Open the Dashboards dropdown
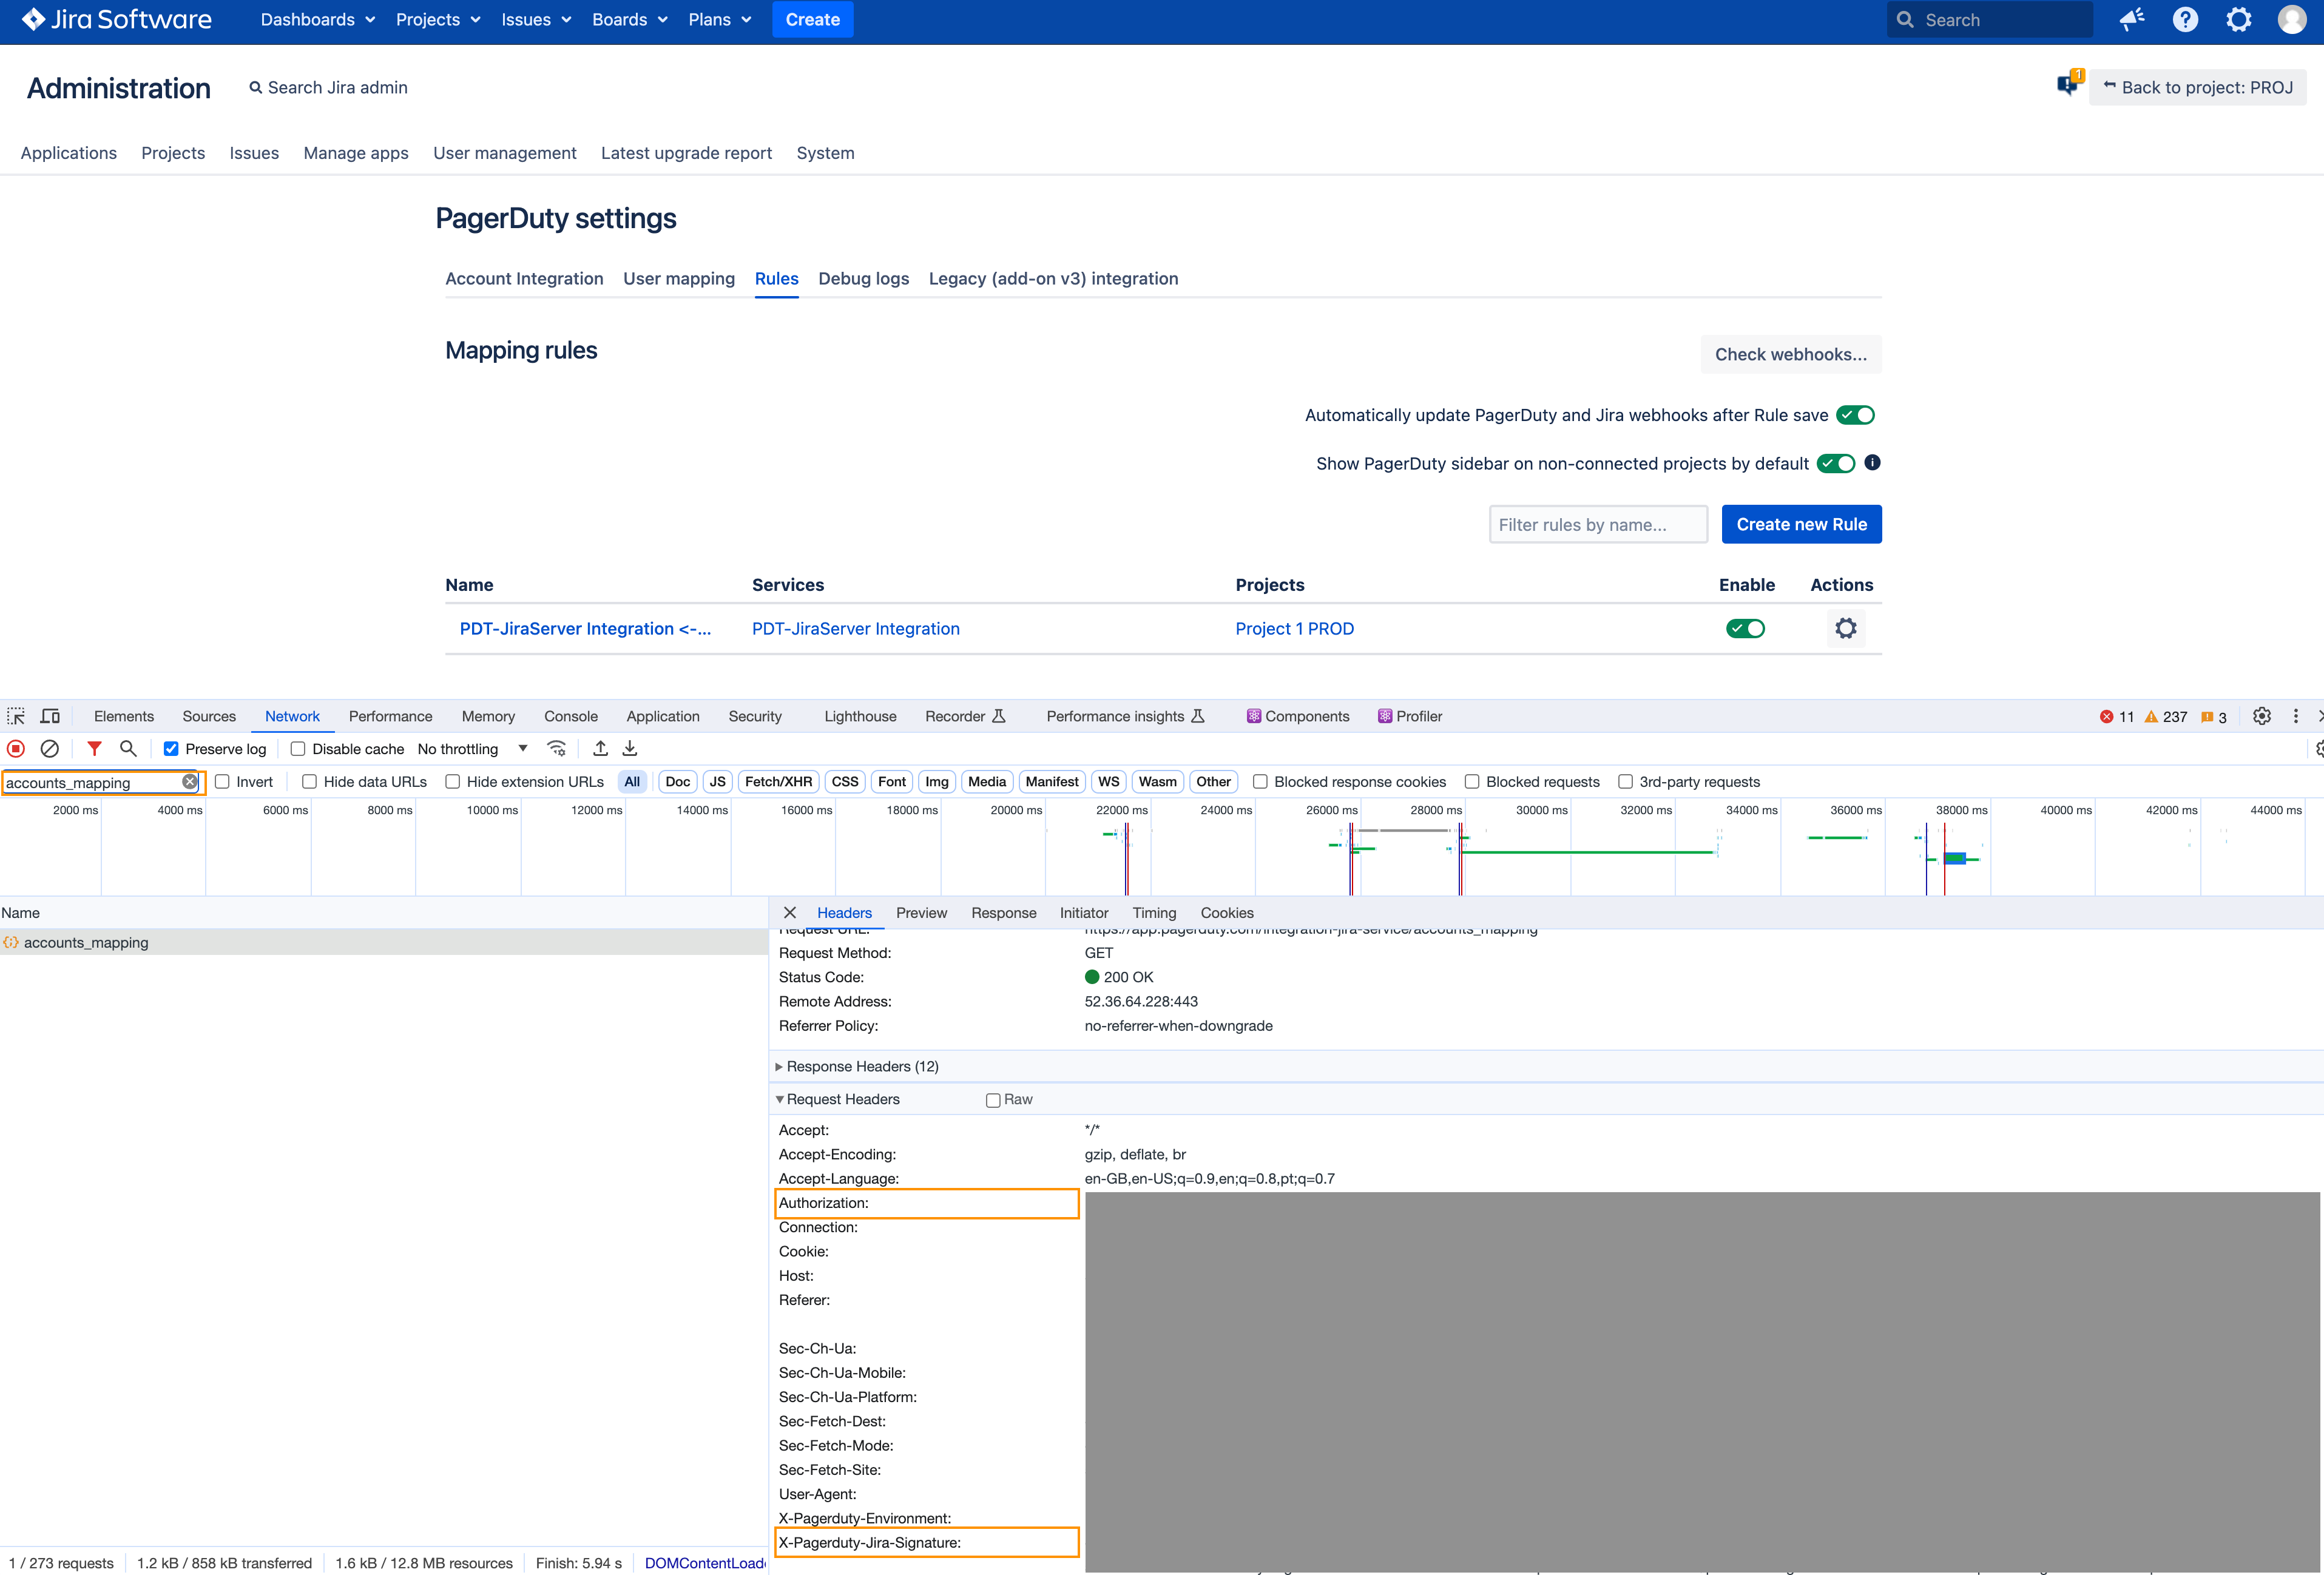The width and height of the screenshot is (2324, 1575). point(317,20)
